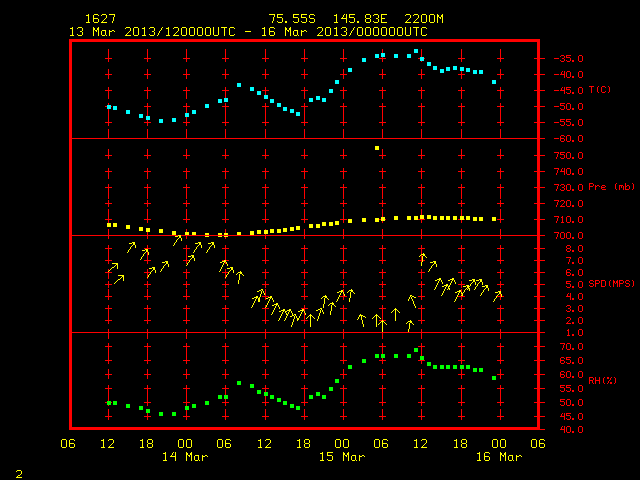The width and height of the screenshot is (640, 480).
Task: Click the Pre (mb) axis label
Action: 611,187
